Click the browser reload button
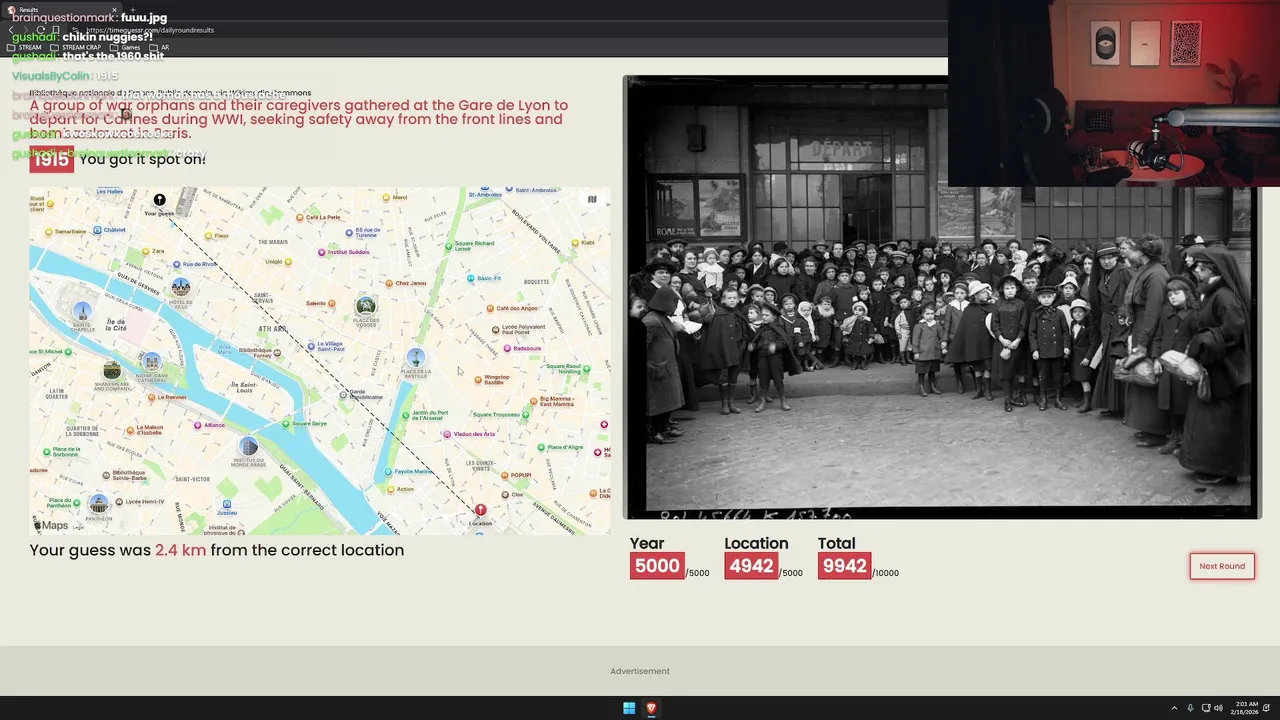 pyautogui.click(x=43, y=30)
